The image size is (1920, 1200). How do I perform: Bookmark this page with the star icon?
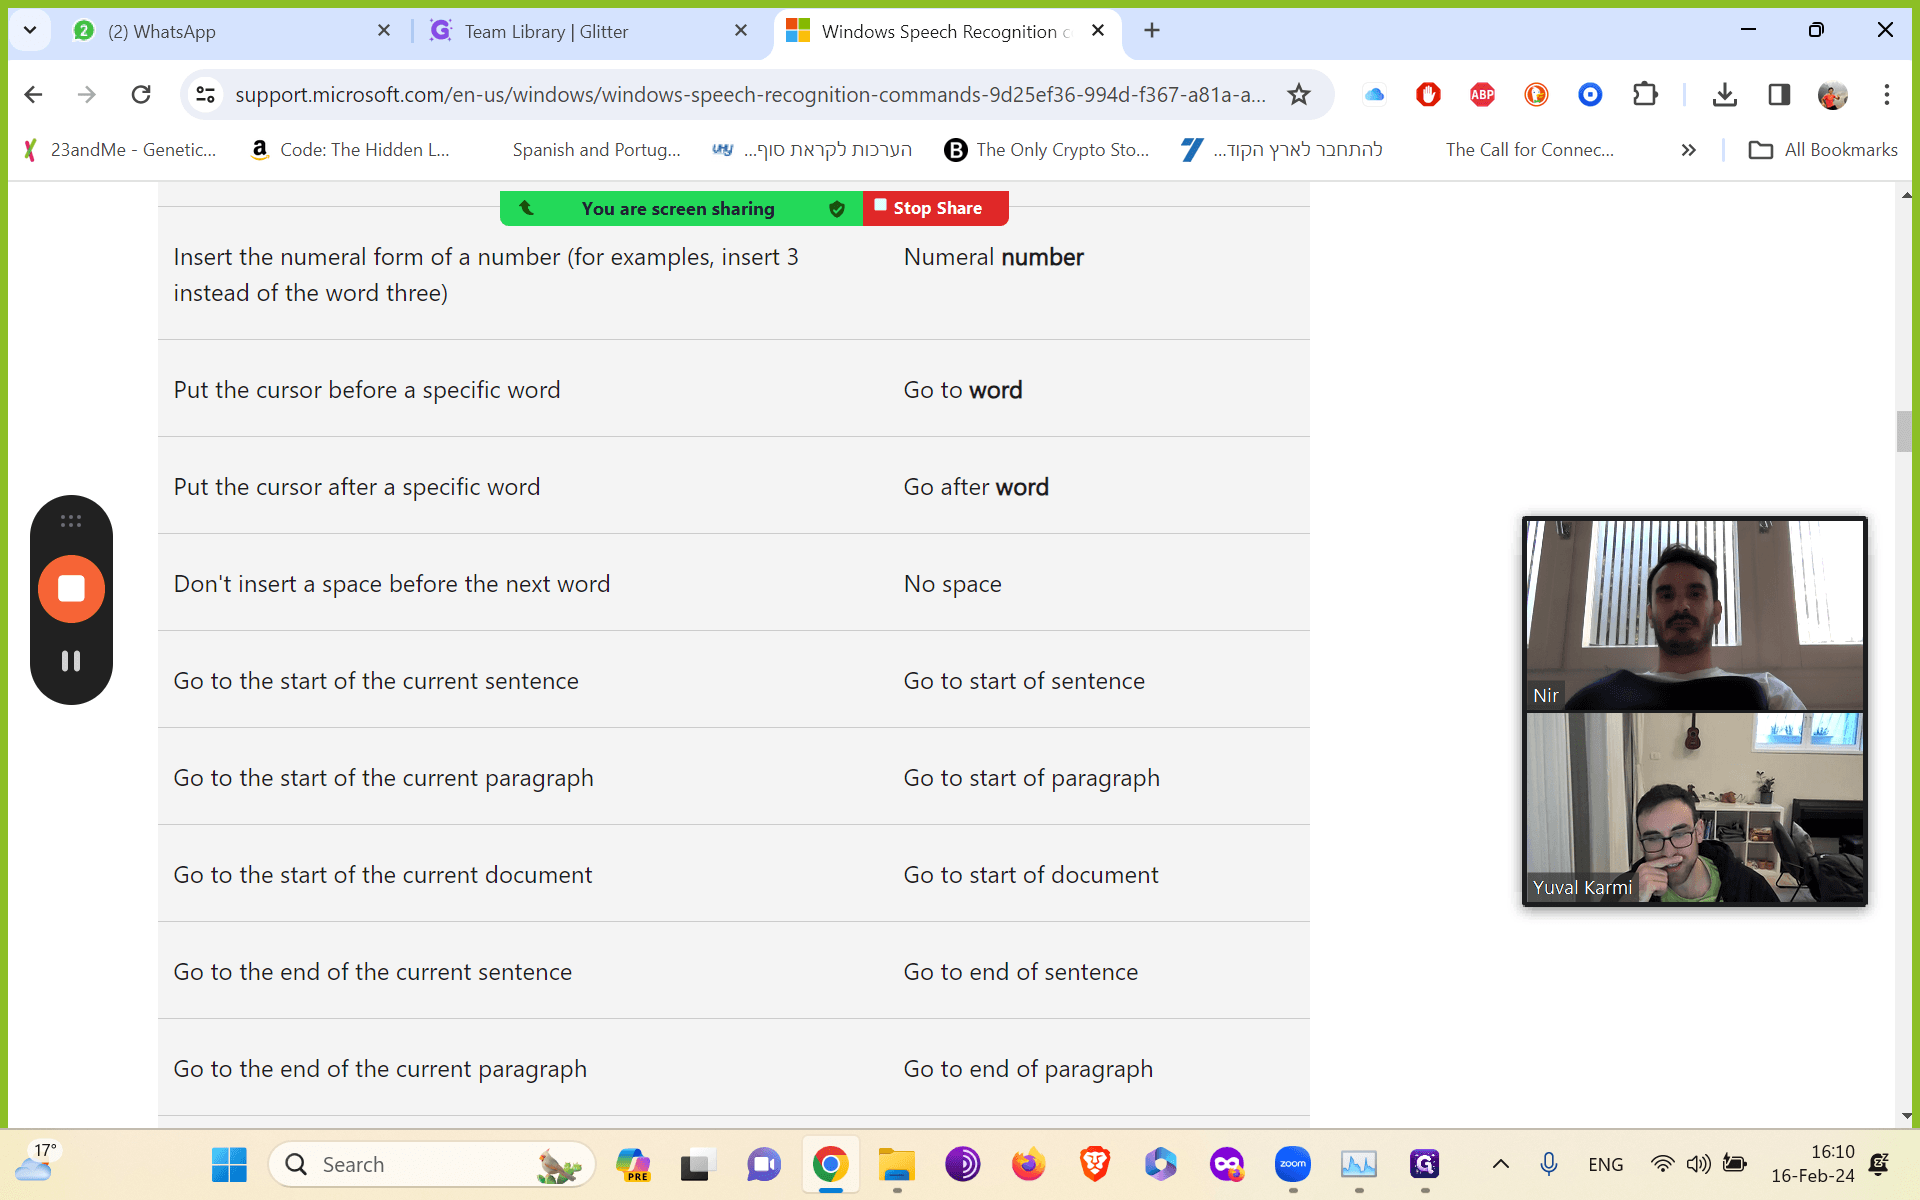pos(1298,95)
